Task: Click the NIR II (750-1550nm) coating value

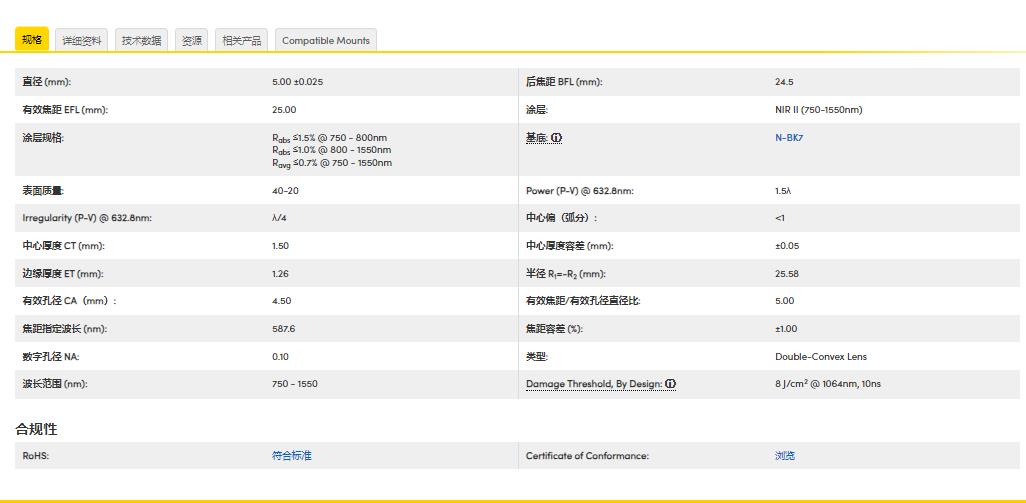Action: (x=818, y=110)
